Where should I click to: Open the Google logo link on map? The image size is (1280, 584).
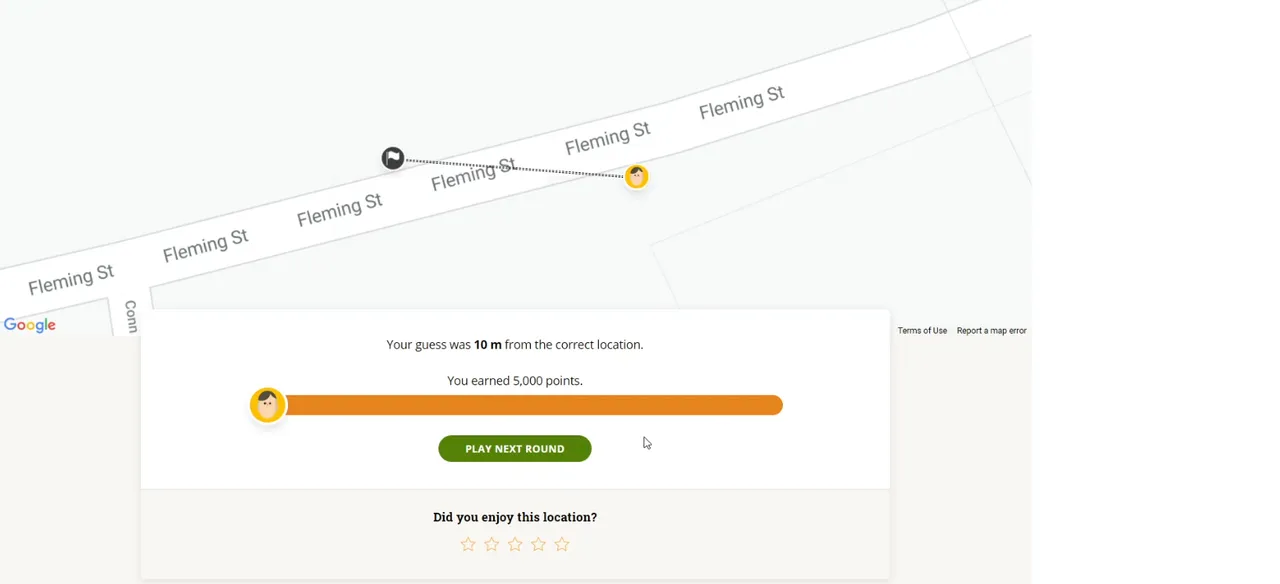[x=30, y=325]
